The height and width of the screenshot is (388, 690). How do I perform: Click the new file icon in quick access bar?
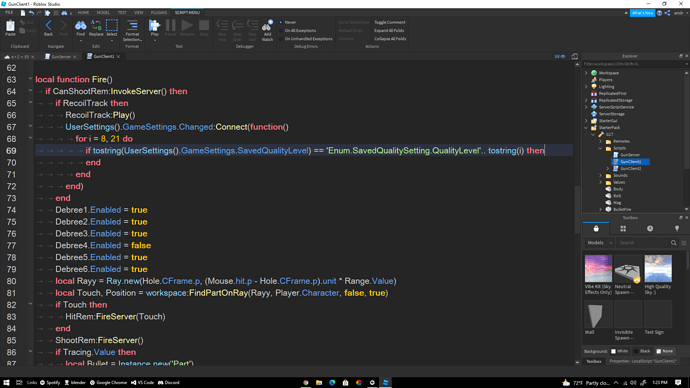pos(23,13)
